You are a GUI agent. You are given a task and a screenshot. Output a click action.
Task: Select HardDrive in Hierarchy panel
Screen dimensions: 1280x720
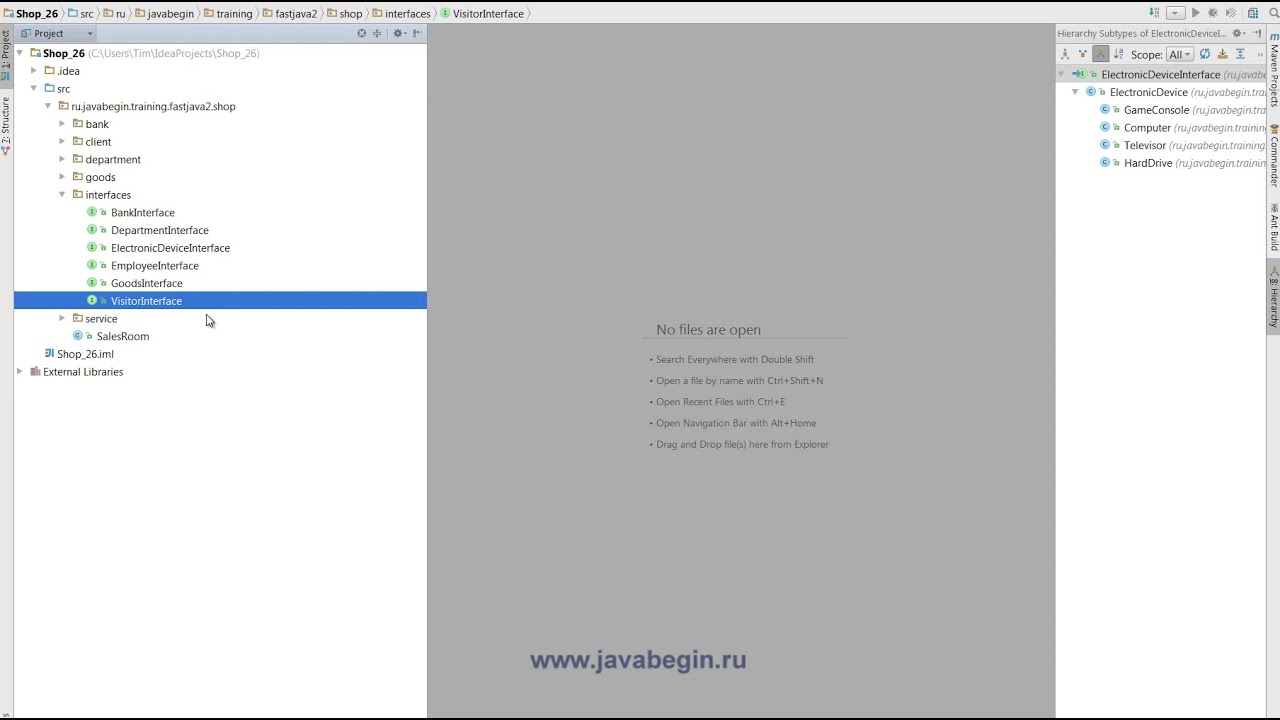(x=1147, y=163)
